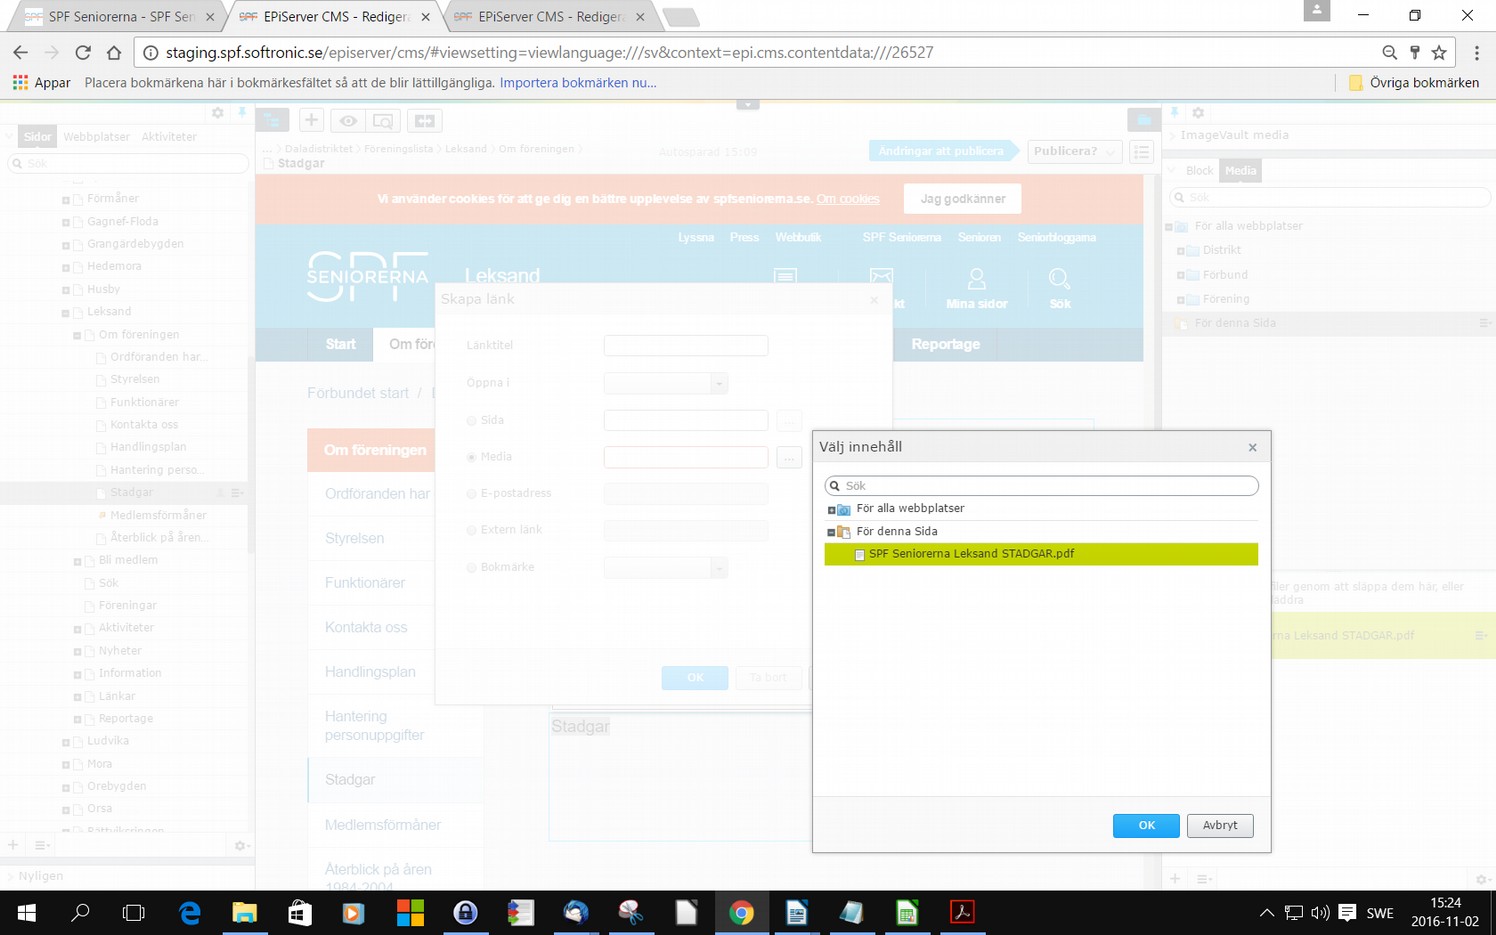Toggle preview mode with the eye icon
The height and width of the screenshot is (935, 1496).
point(348,121)
